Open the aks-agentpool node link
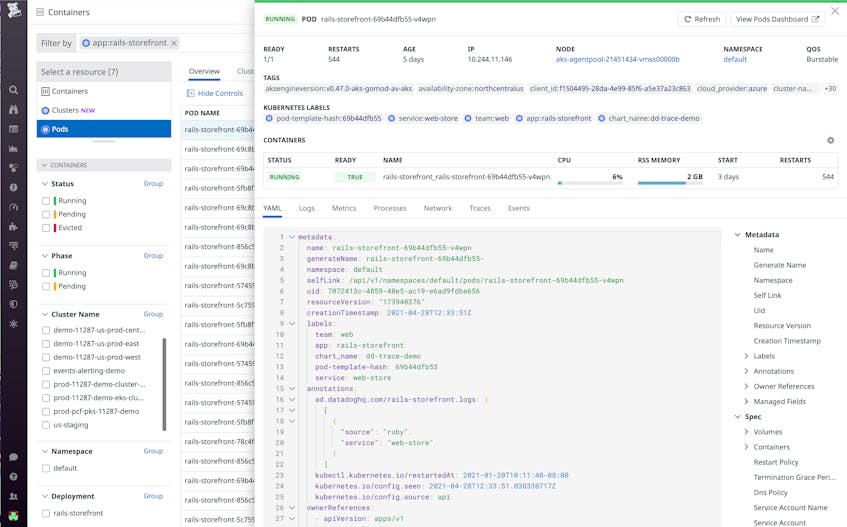 tap(617, 59)
